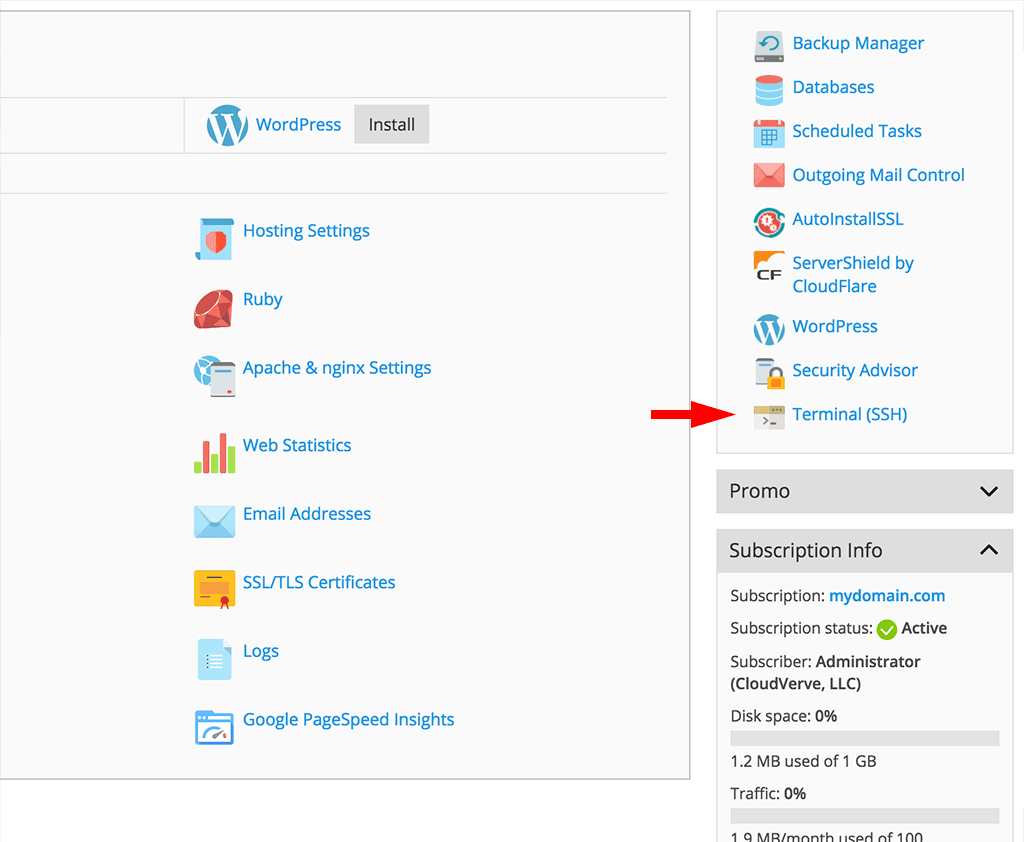Screen dimensions: 1024x842
Task: Select the 'Disk space: 0%' text
Action: pos(784,716)
